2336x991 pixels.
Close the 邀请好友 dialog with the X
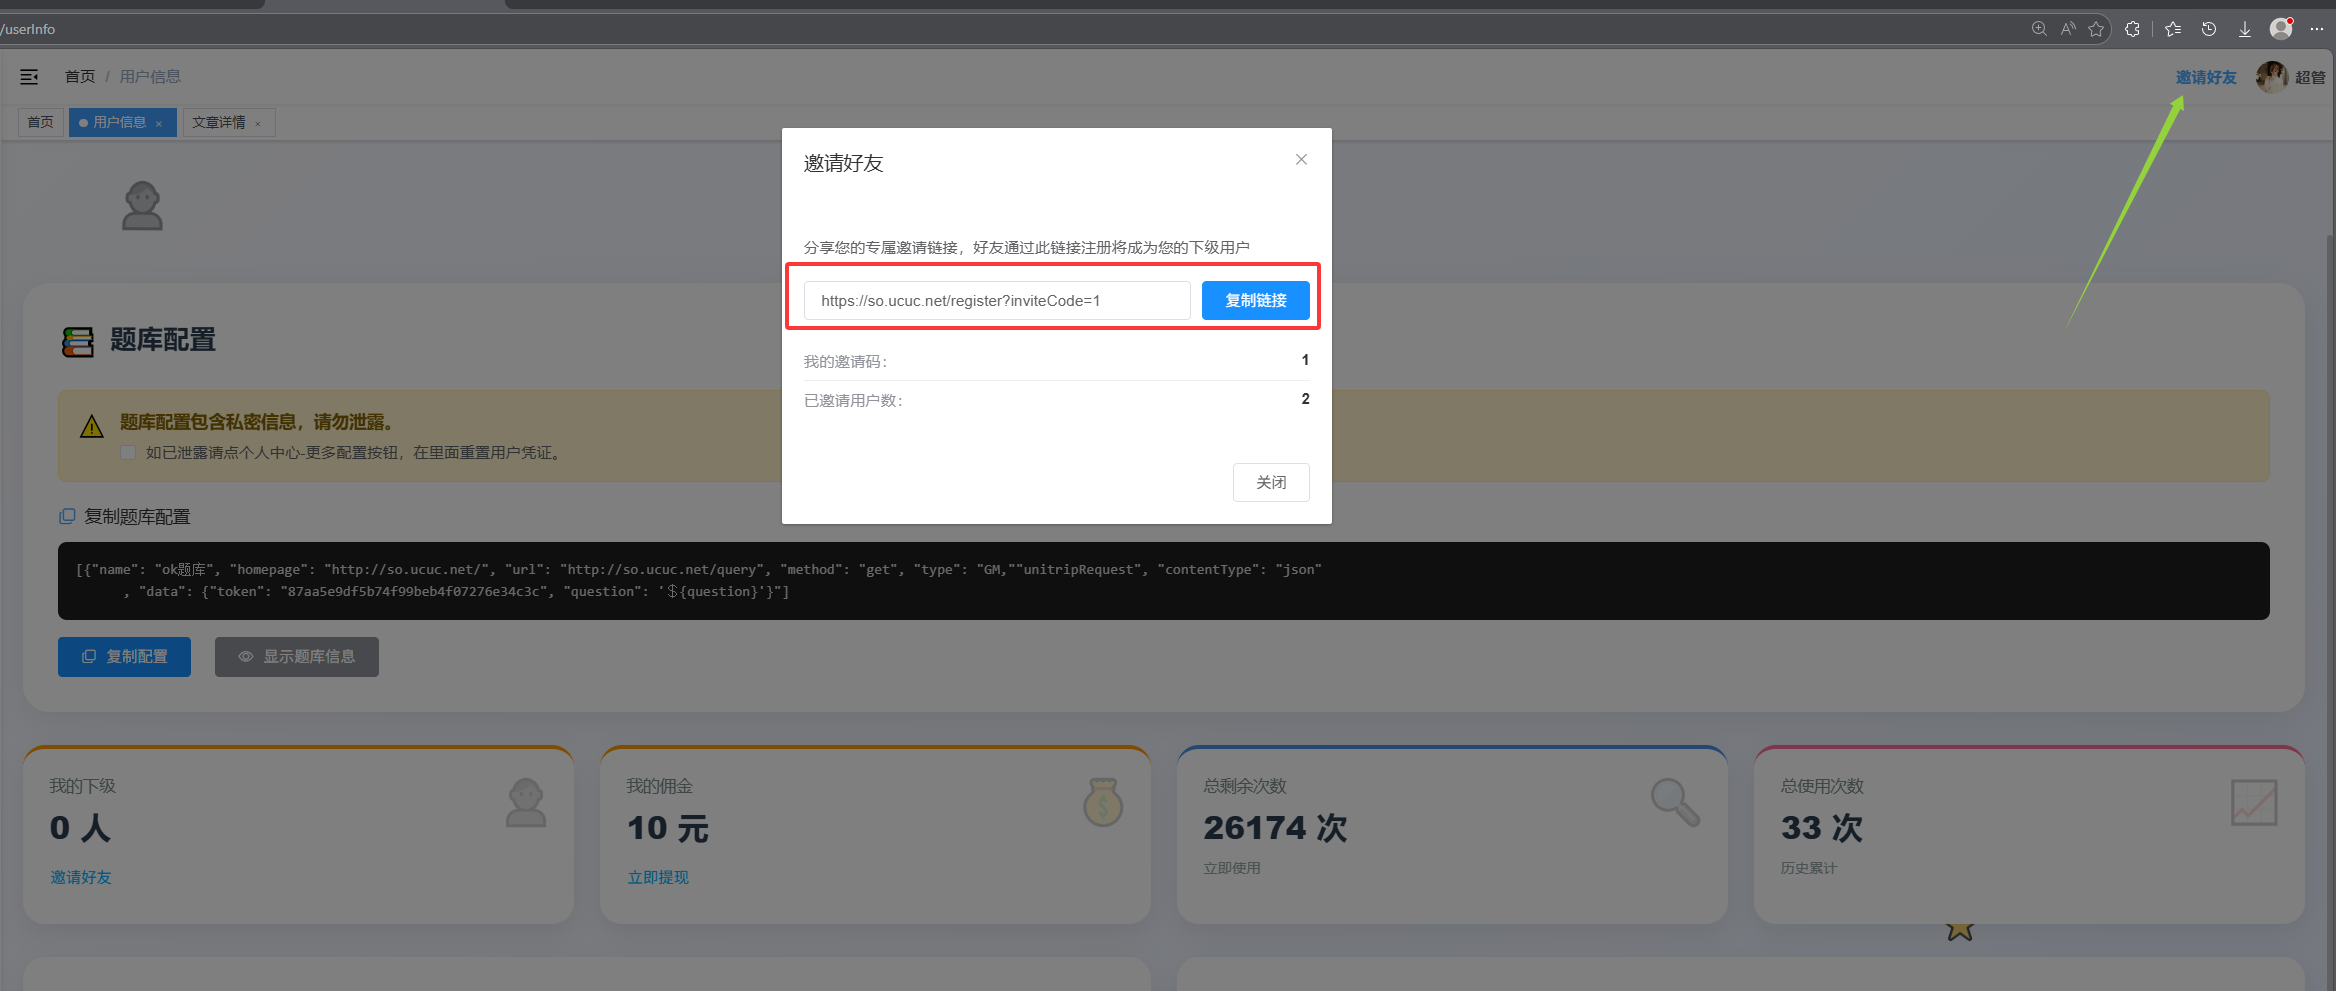point(1301,159)
